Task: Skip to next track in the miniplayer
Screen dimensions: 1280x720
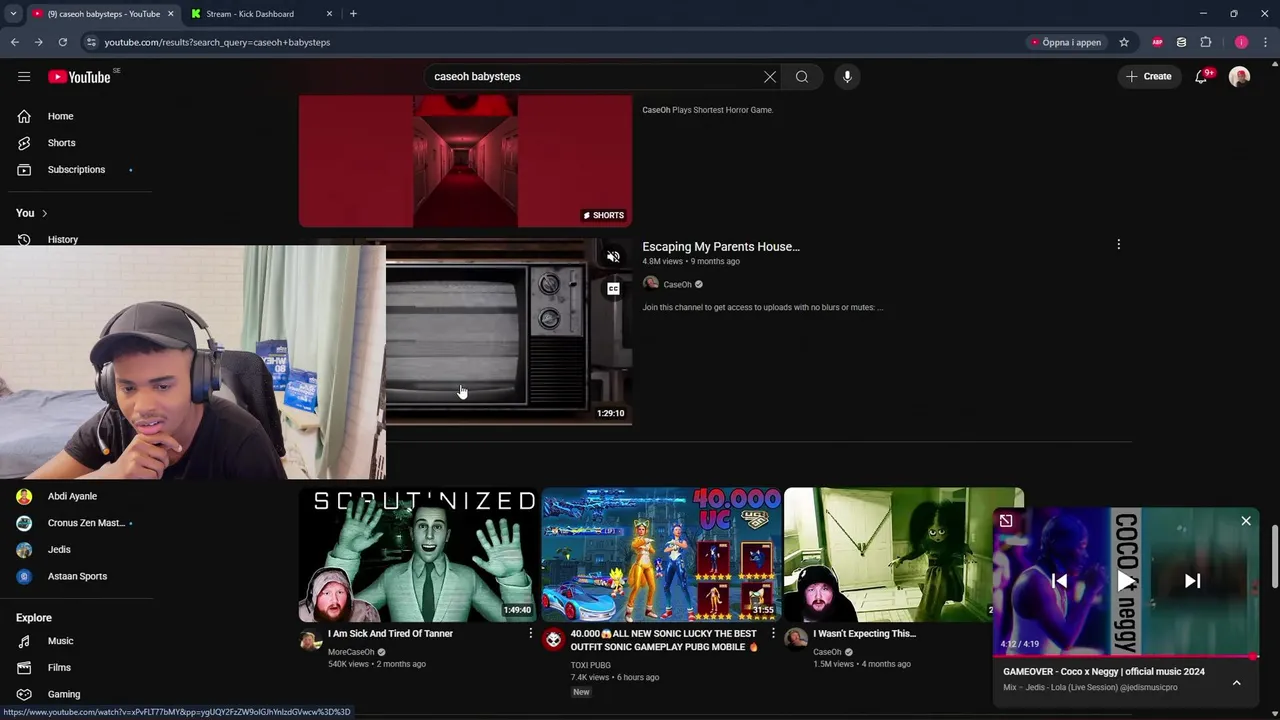Action: tap(1192, 581)
